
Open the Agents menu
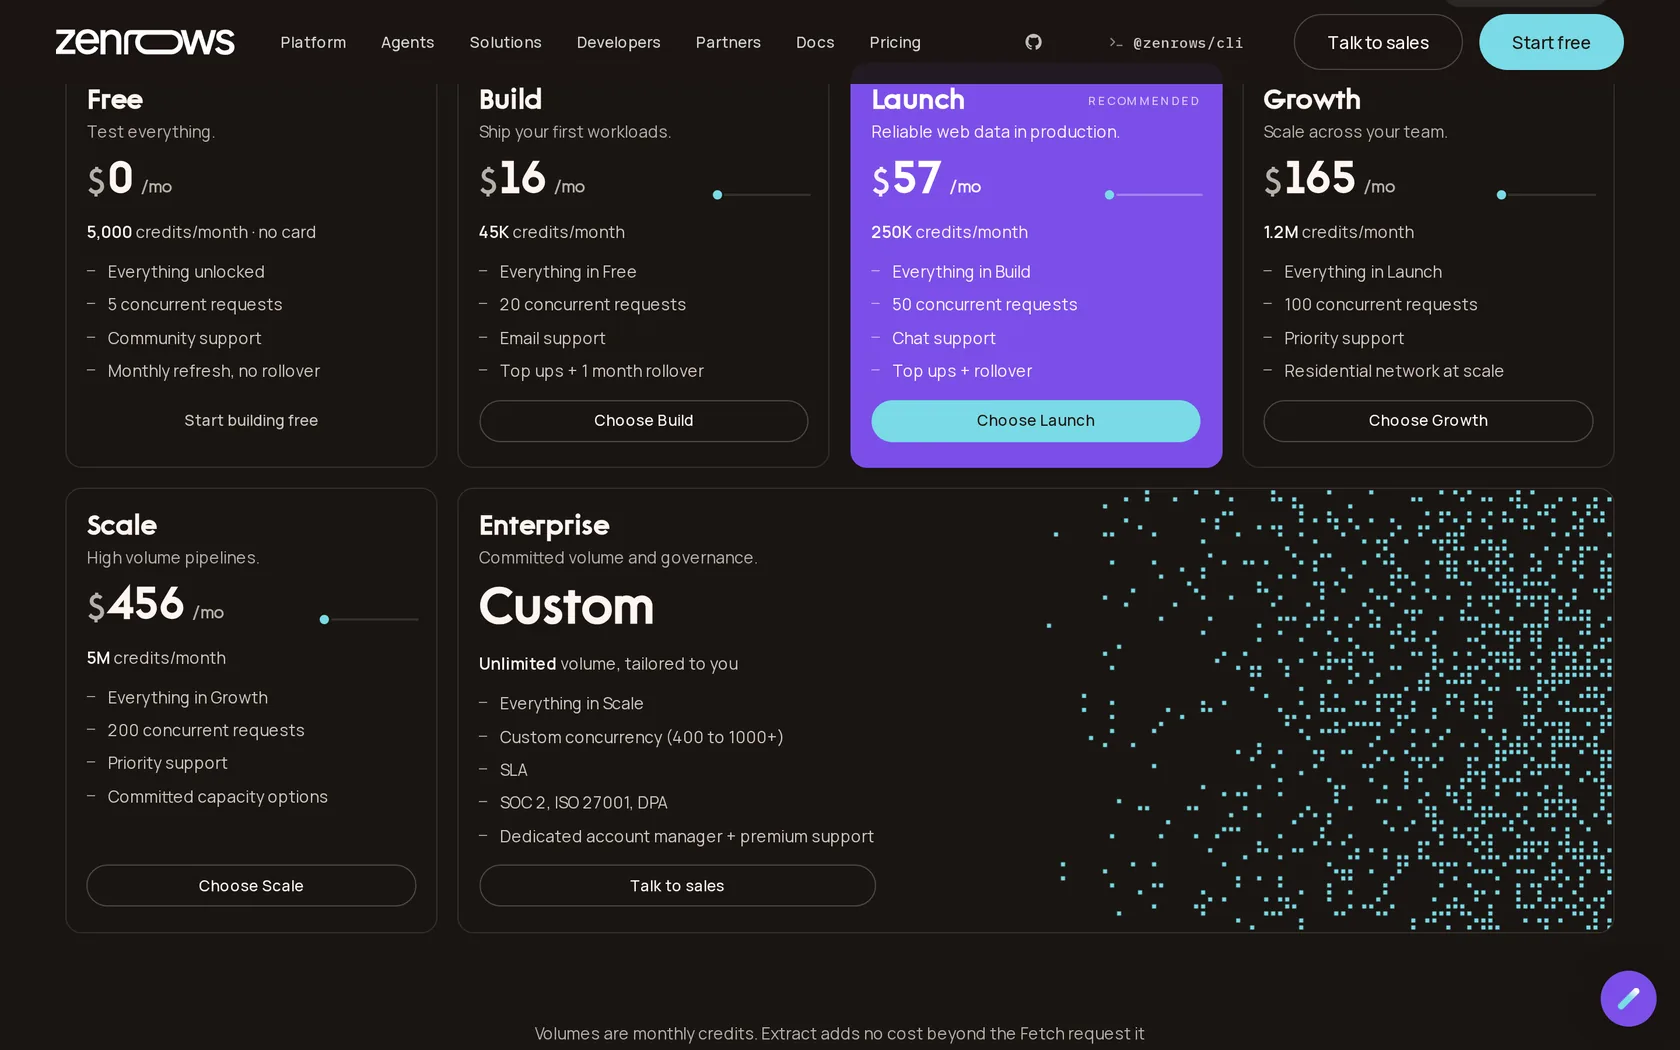(x=407, y=42)
